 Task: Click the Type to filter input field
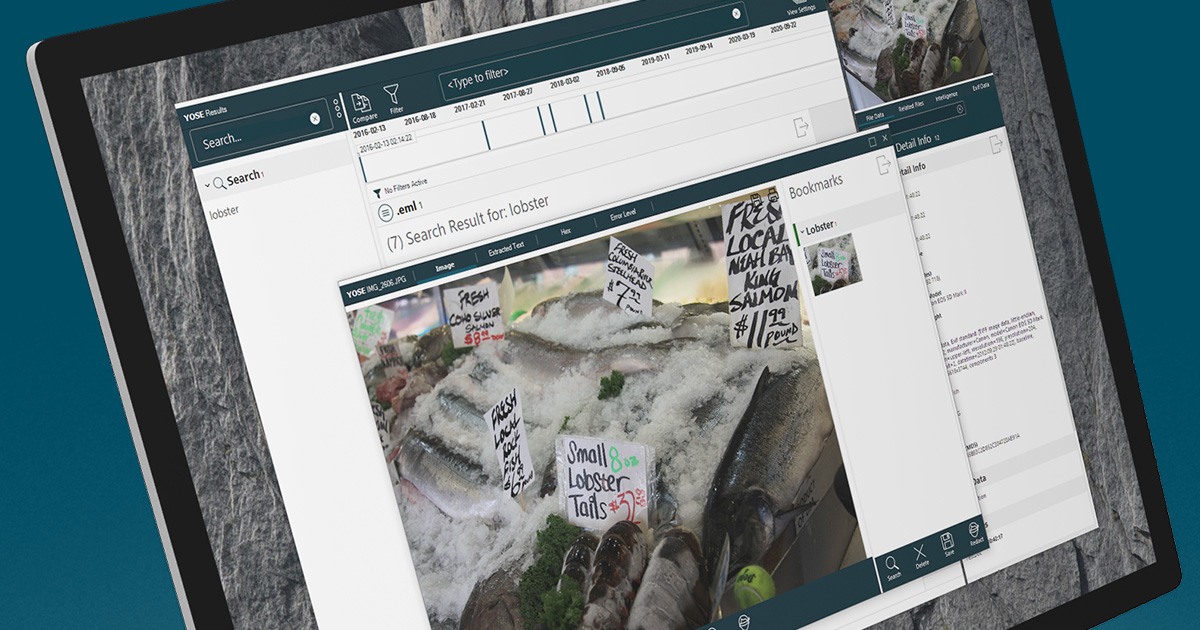[x=590, y=67]
